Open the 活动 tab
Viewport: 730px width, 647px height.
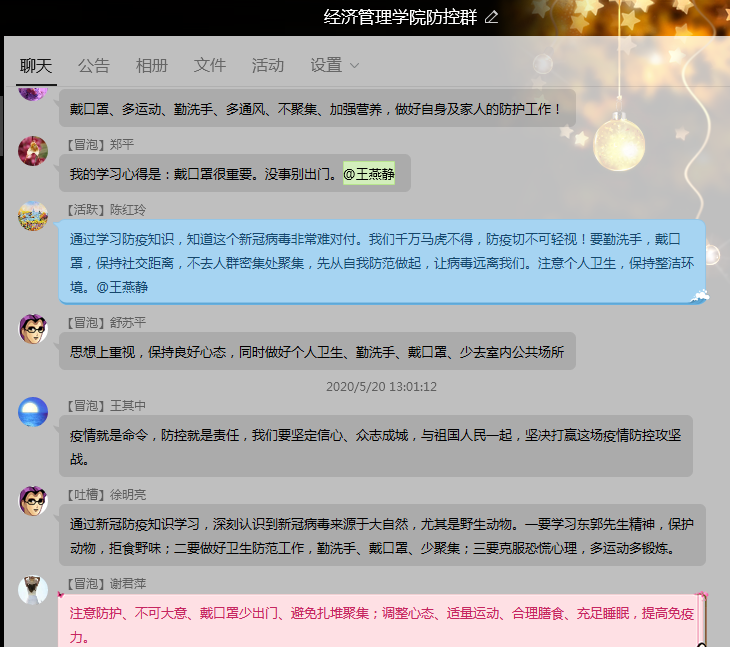(268, 66)
